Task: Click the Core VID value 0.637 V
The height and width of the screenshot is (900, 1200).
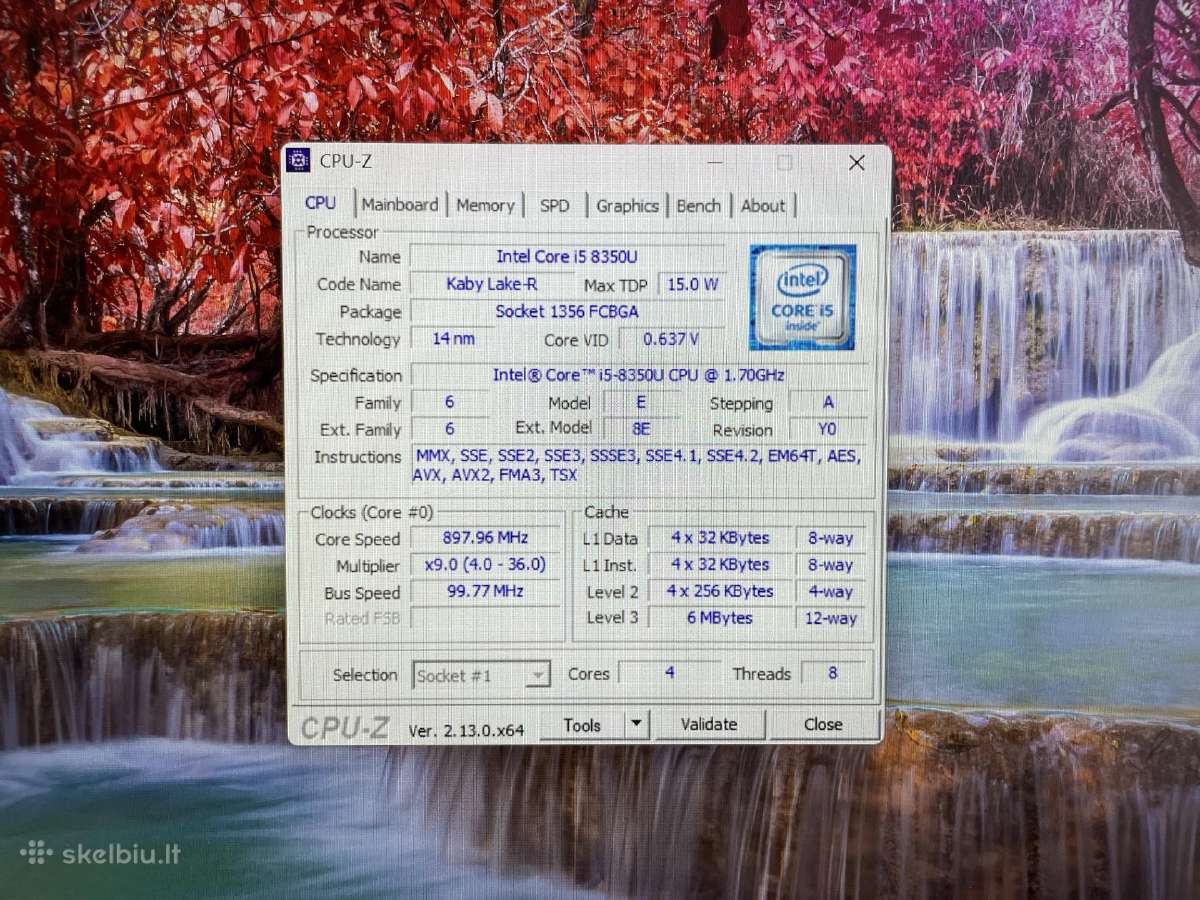Action: tap(671, 339)
